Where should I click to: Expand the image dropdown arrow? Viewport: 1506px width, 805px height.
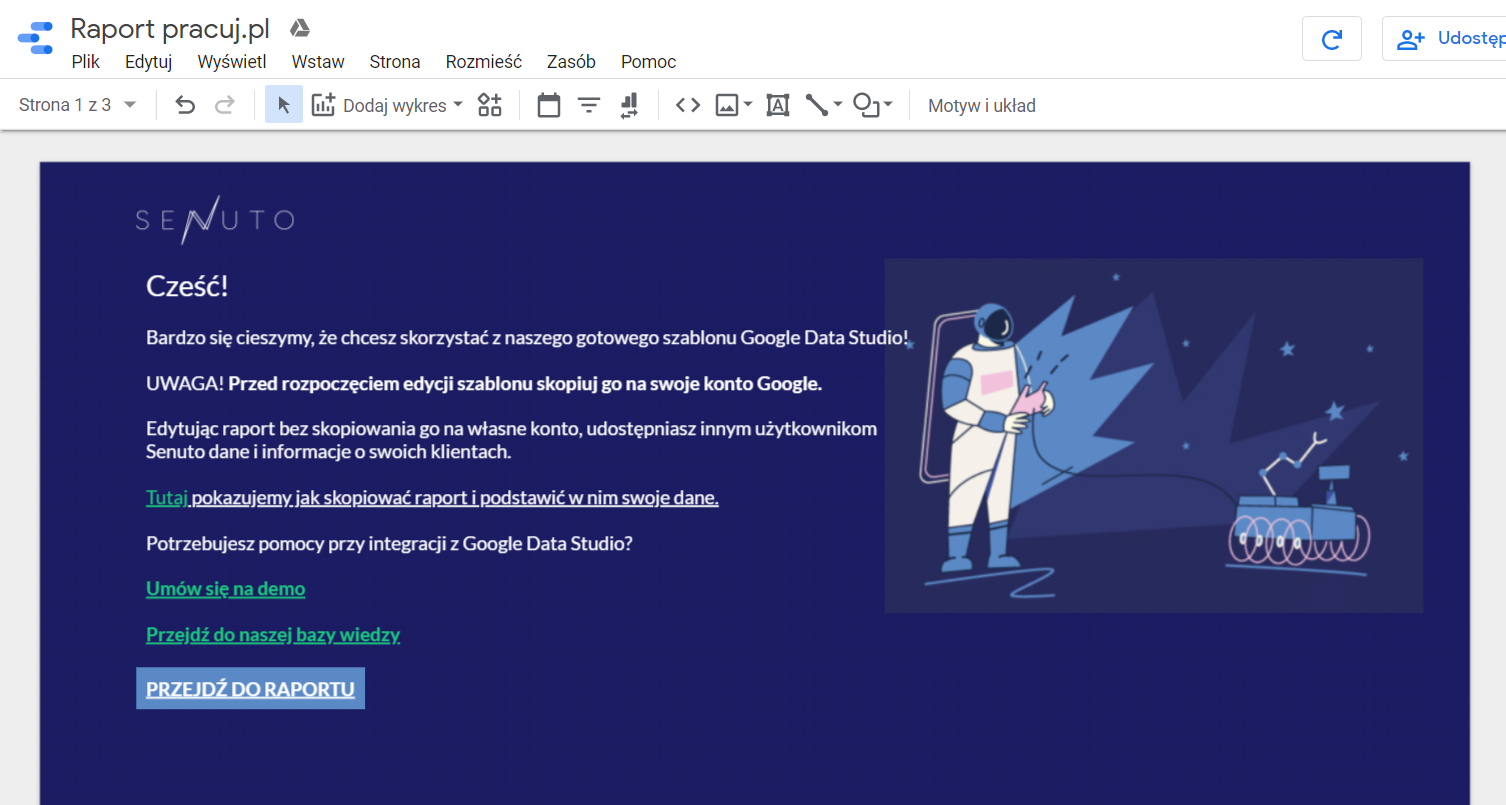[x=748, y=105]
